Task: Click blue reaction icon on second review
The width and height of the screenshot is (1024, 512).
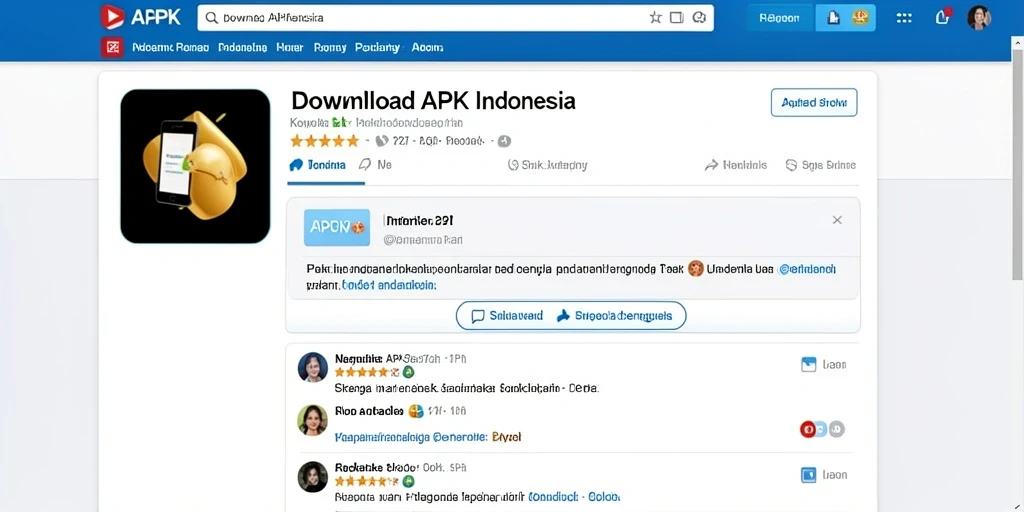Action: click(822, 429)
